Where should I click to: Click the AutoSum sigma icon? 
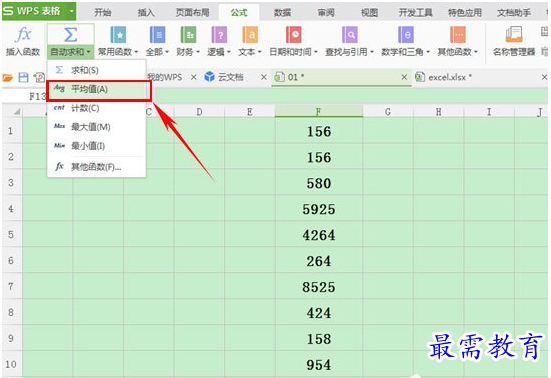click(71, 35)
